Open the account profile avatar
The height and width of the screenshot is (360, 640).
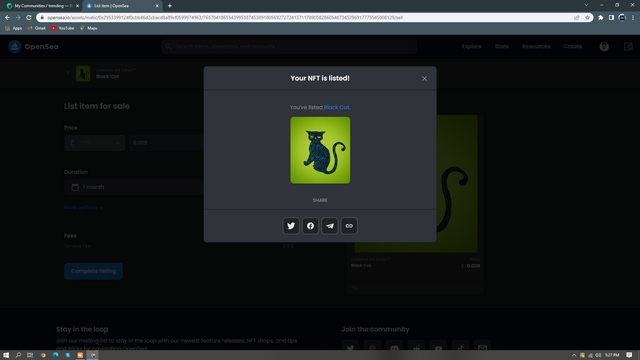coord(604,47)
